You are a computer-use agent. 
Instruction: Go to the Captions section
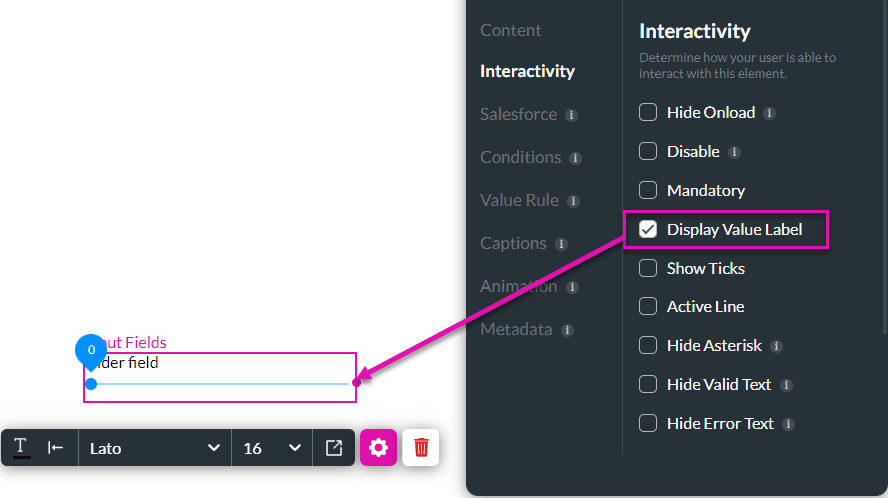513,243
